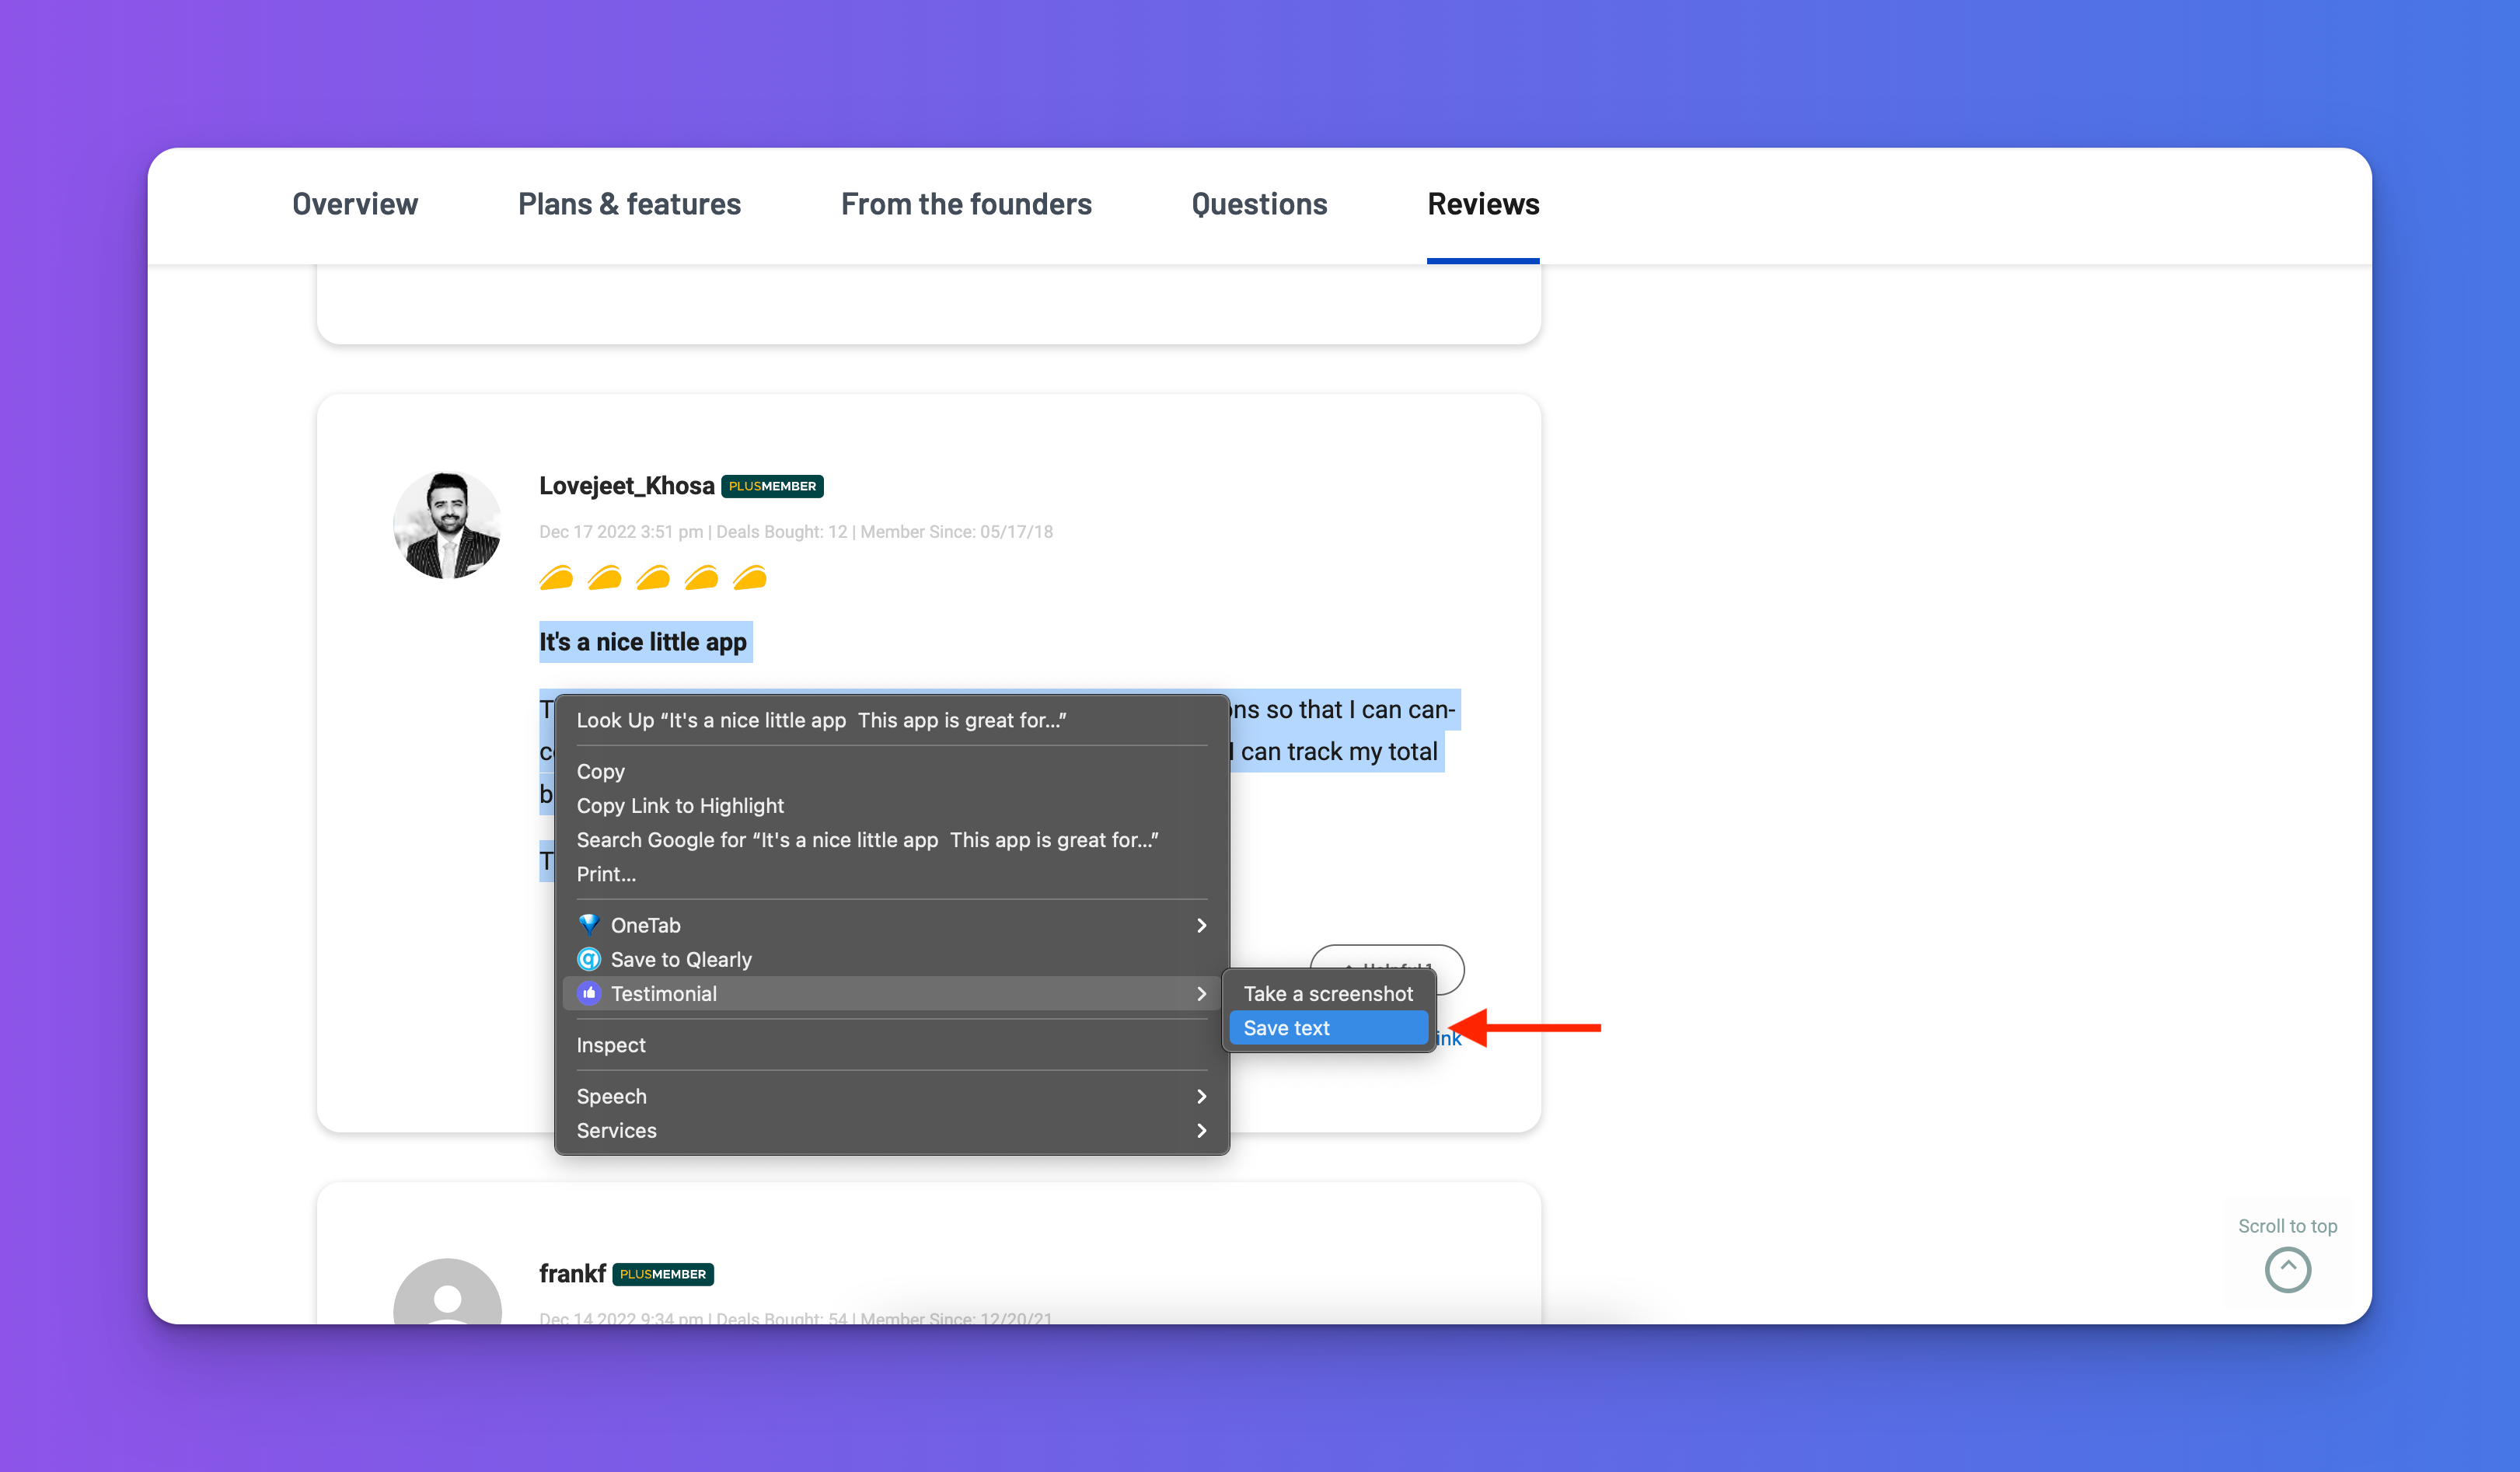Click Lovejeet_Khosa review date line
The height and width of the screenshot is (1472, 2520).
[x=796, y=532]
